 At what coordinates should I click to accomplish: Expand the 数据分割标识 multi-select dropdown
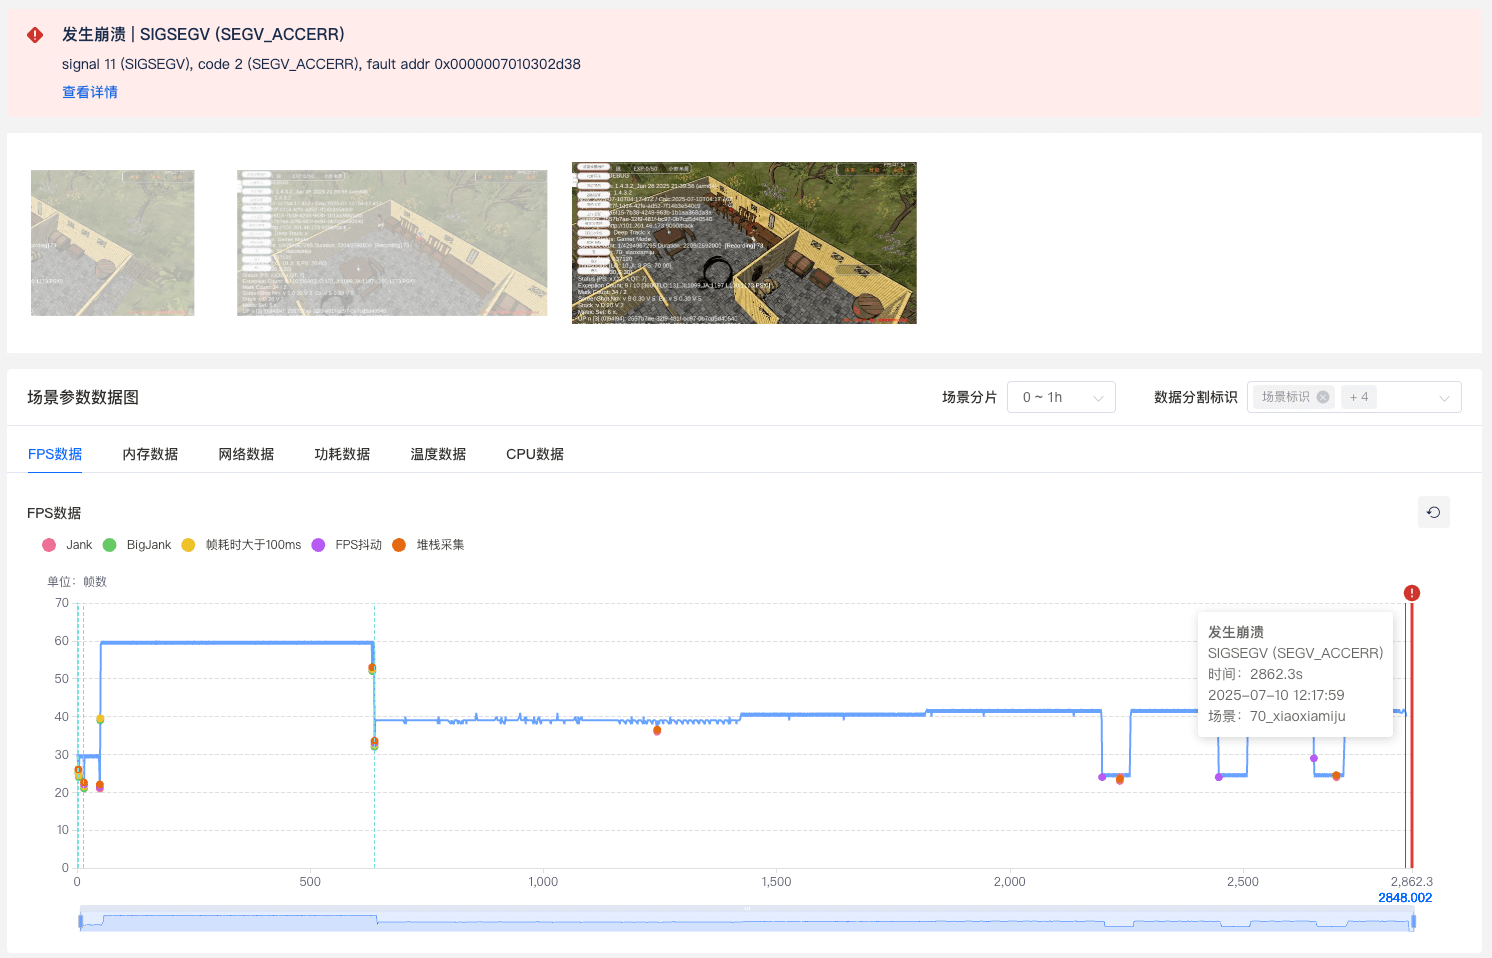[x=1443, y=398]
